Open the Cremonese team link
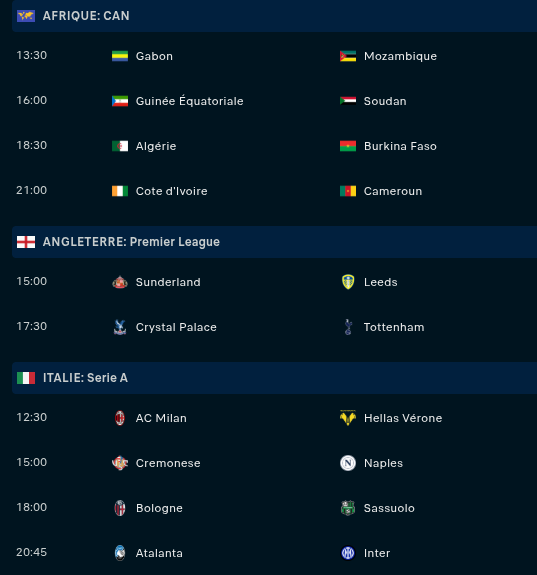Viewport: 537px width, 575px height. pos(168,463)
